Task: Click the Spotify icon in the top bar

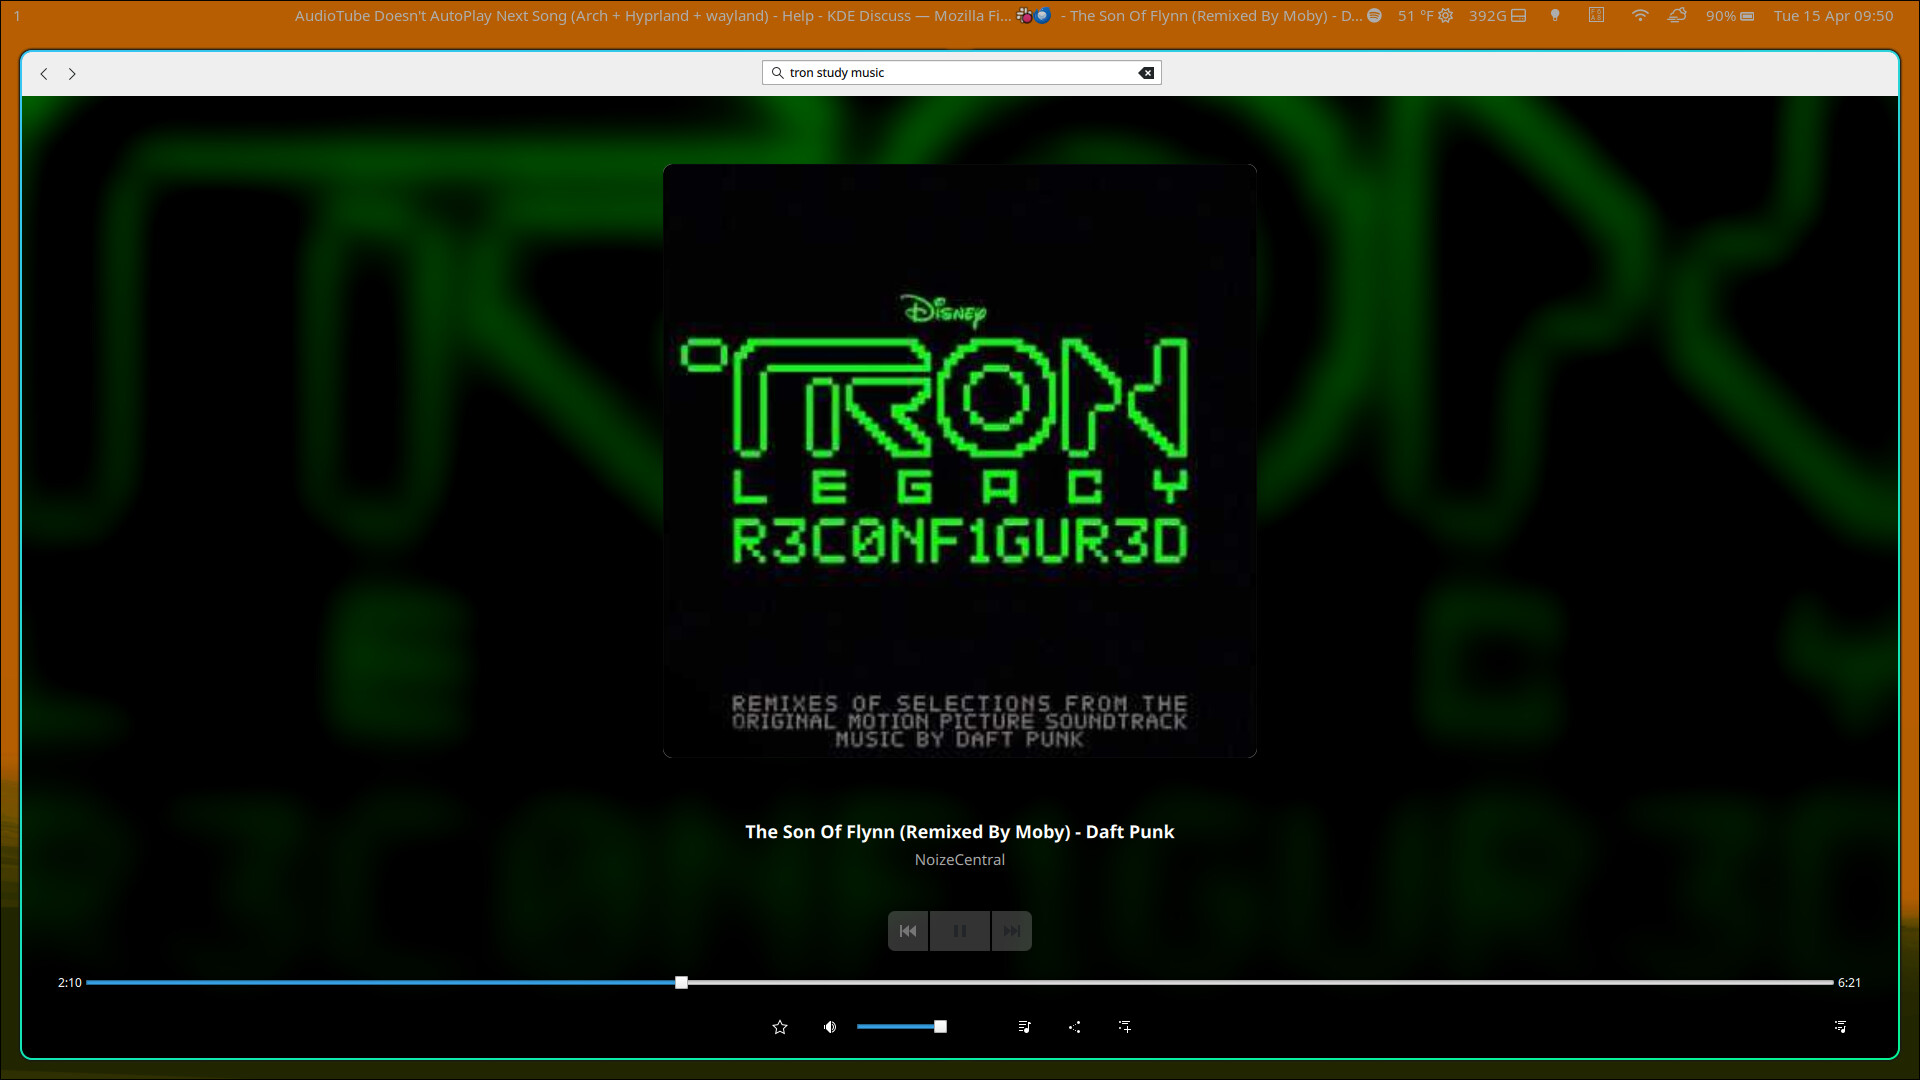Action: click(x=1374, y=16)
